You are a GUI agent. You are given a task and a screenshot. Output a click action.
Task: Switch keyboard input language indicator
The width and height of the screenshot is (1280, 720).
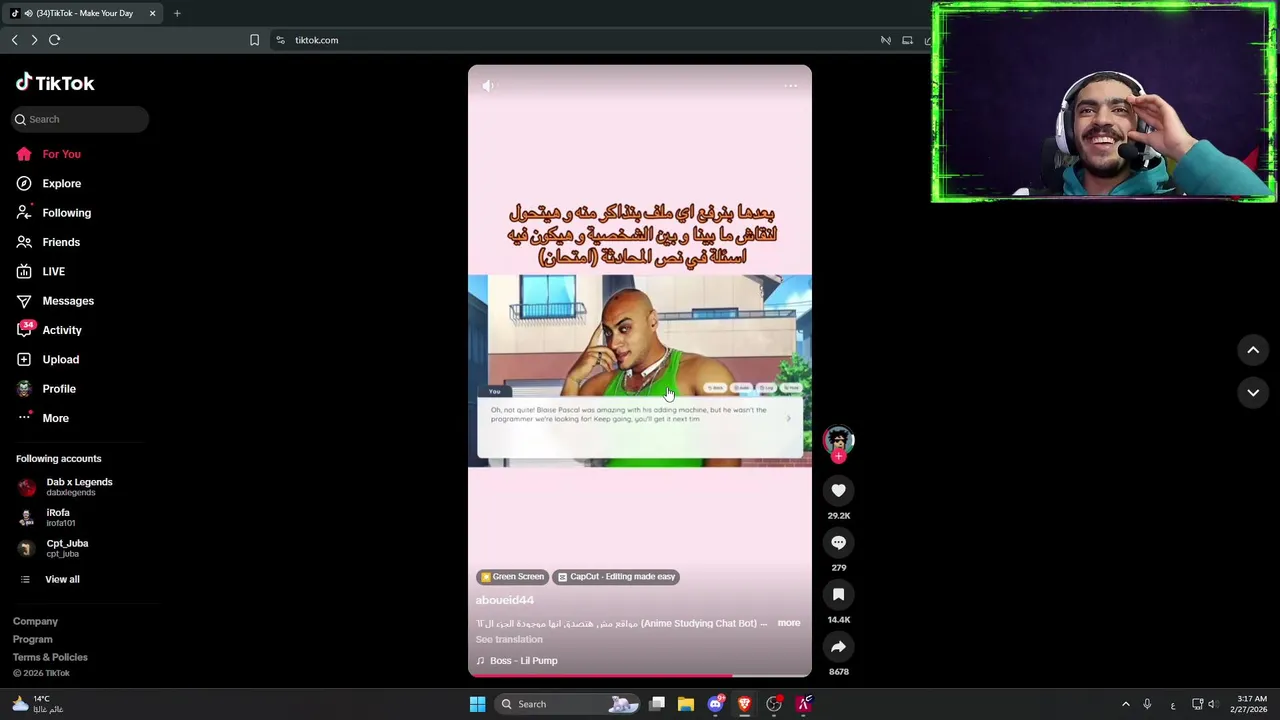tap(1173, 704)
